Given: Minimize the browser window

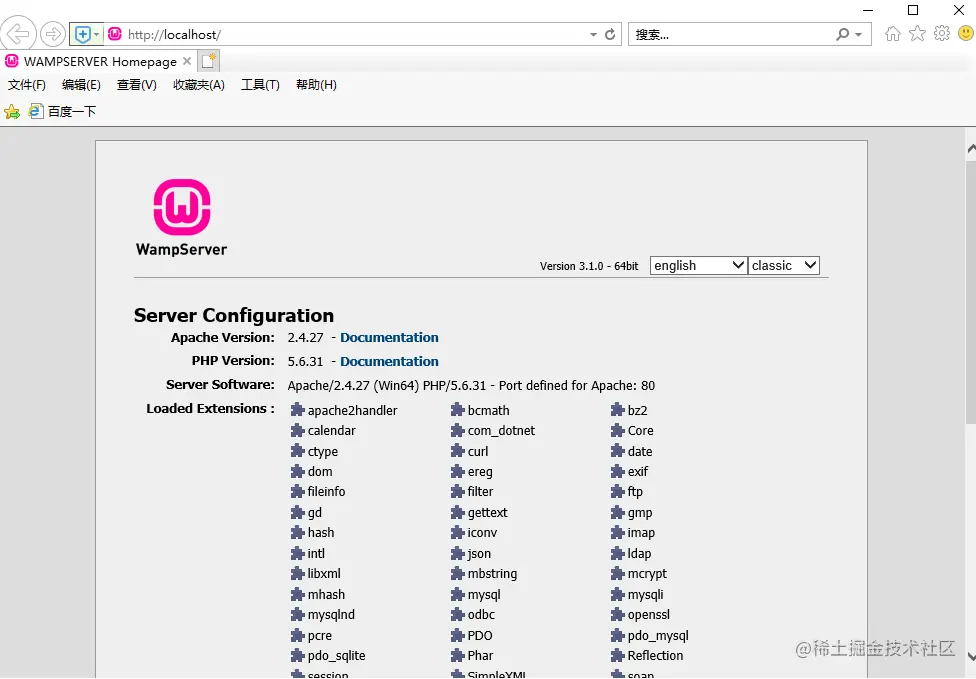Looking at the screenshot, I should [868, 10].
